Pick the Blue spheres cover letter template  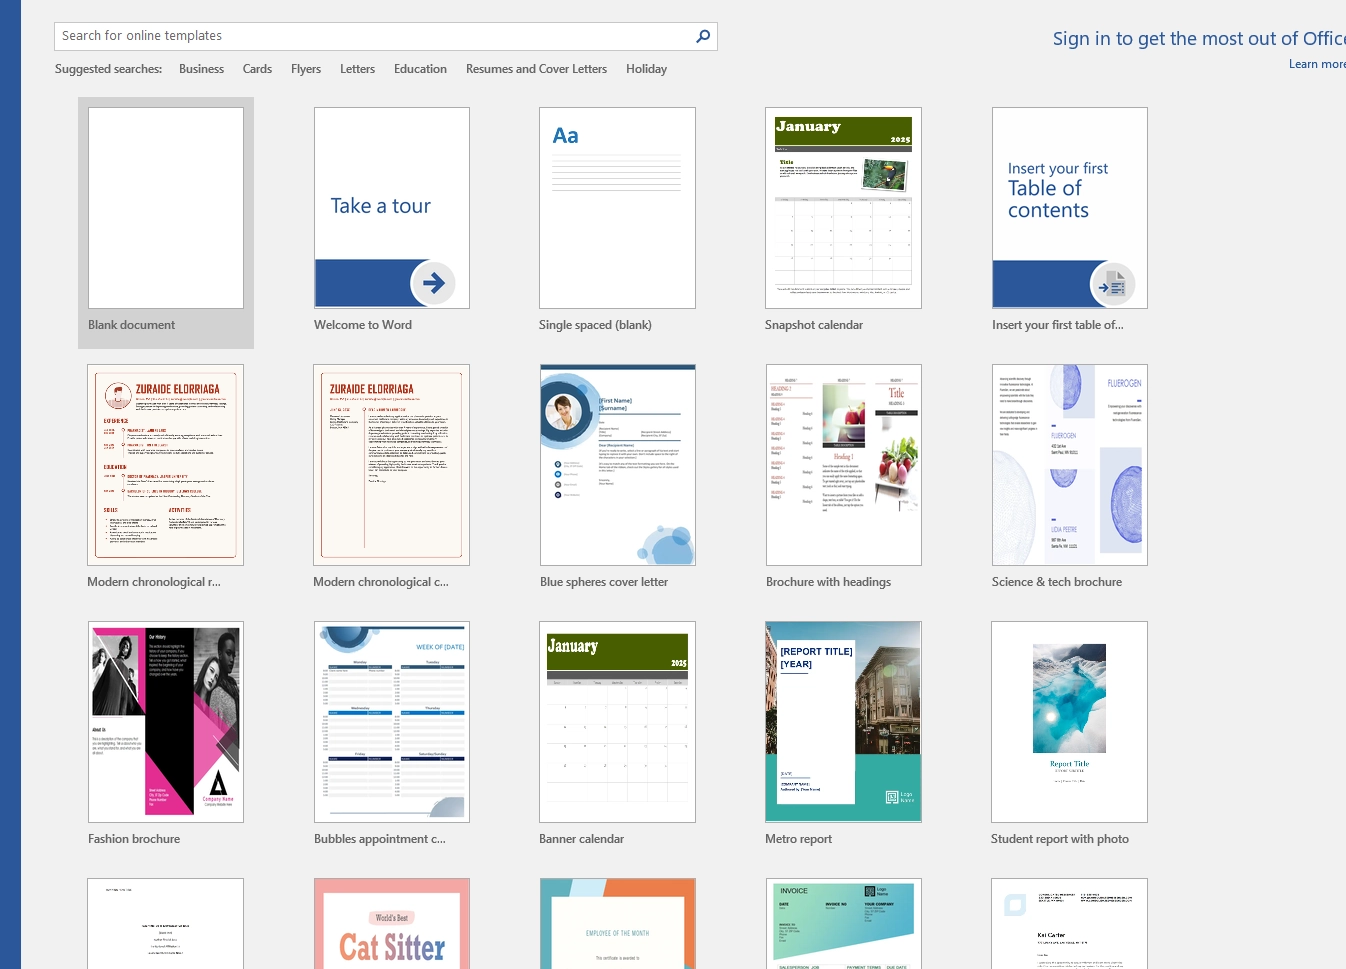[x=618, y=465]
